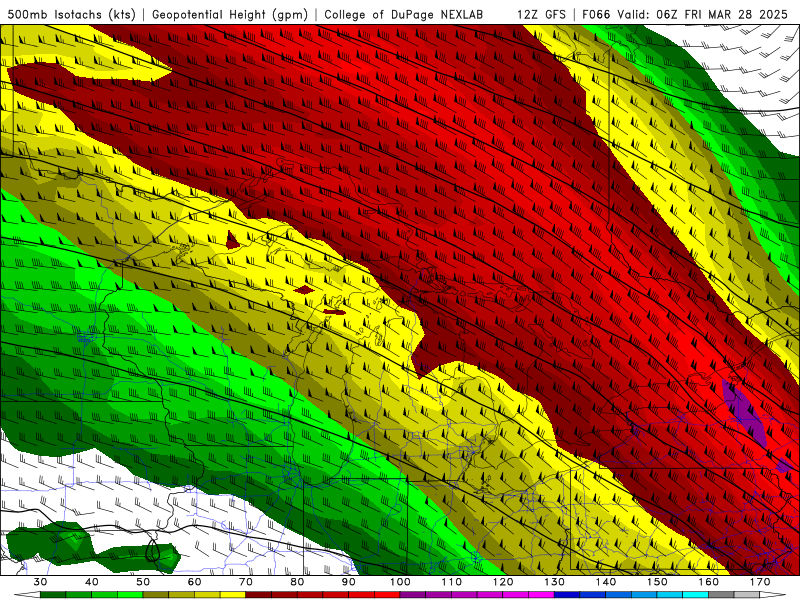Click the 'F066' forecast hour text
This screenshot has width=800, height=600.
tap(596, 14)
